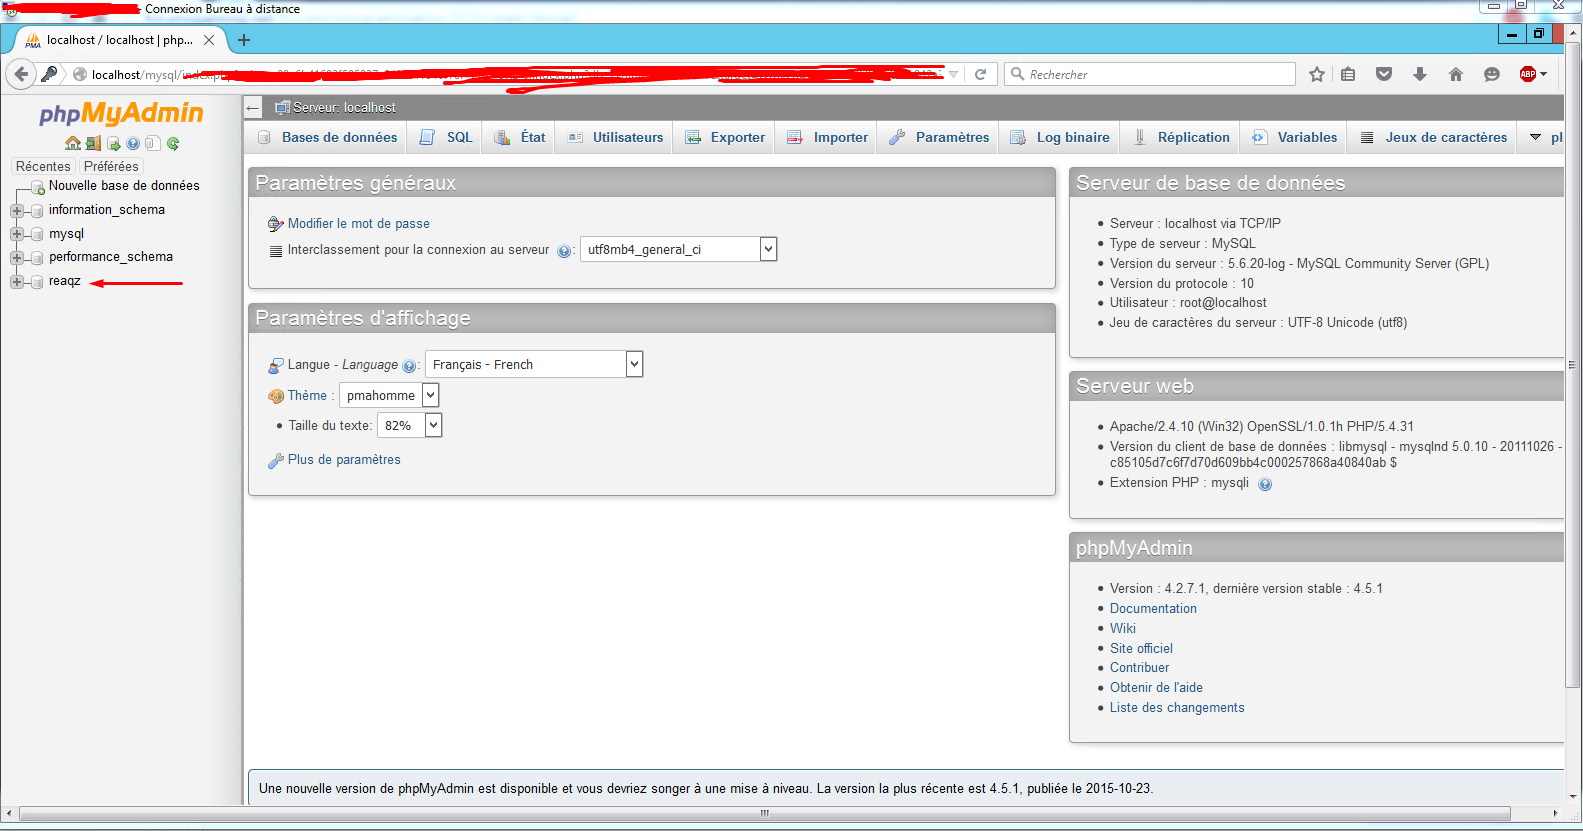Select the reaqz database name
The width and height of the screenshot is (1583, 831).
coord(65,281)
